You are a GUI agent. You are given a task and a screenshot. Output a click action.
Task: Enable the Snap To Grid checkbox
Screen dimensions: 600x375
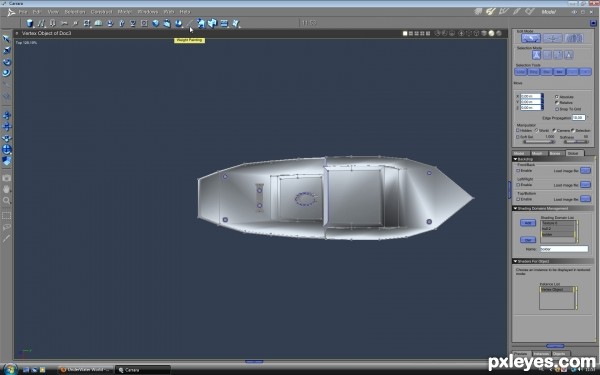pos(557,109)
